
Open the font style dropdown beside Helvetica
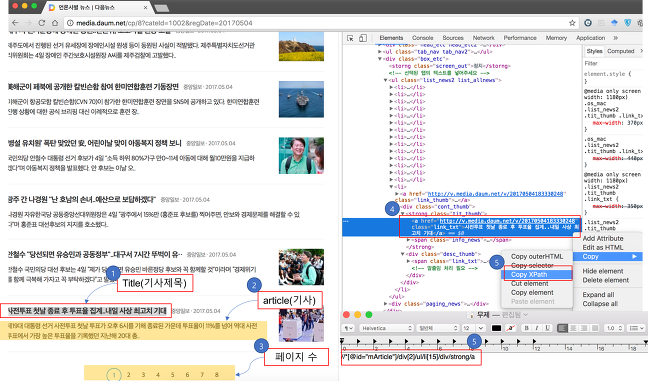[438, 328]
